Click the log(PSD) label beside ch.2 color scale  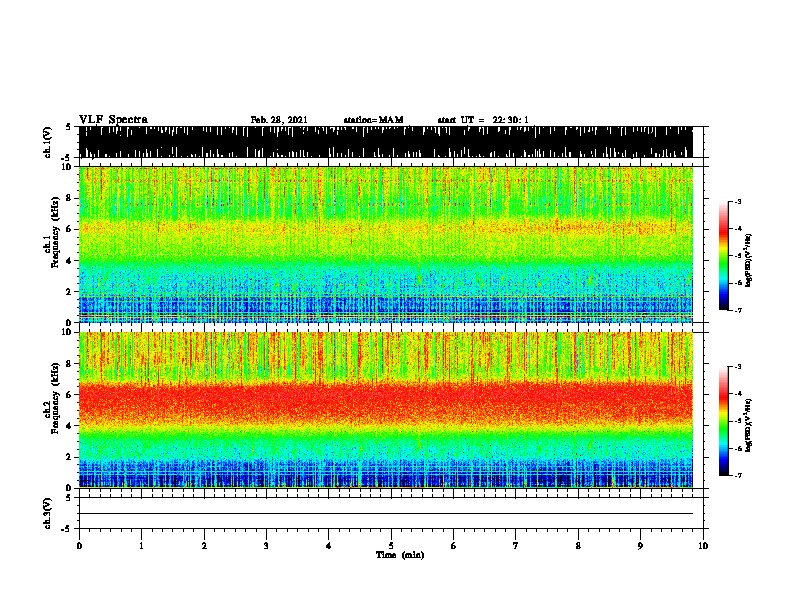748,425
